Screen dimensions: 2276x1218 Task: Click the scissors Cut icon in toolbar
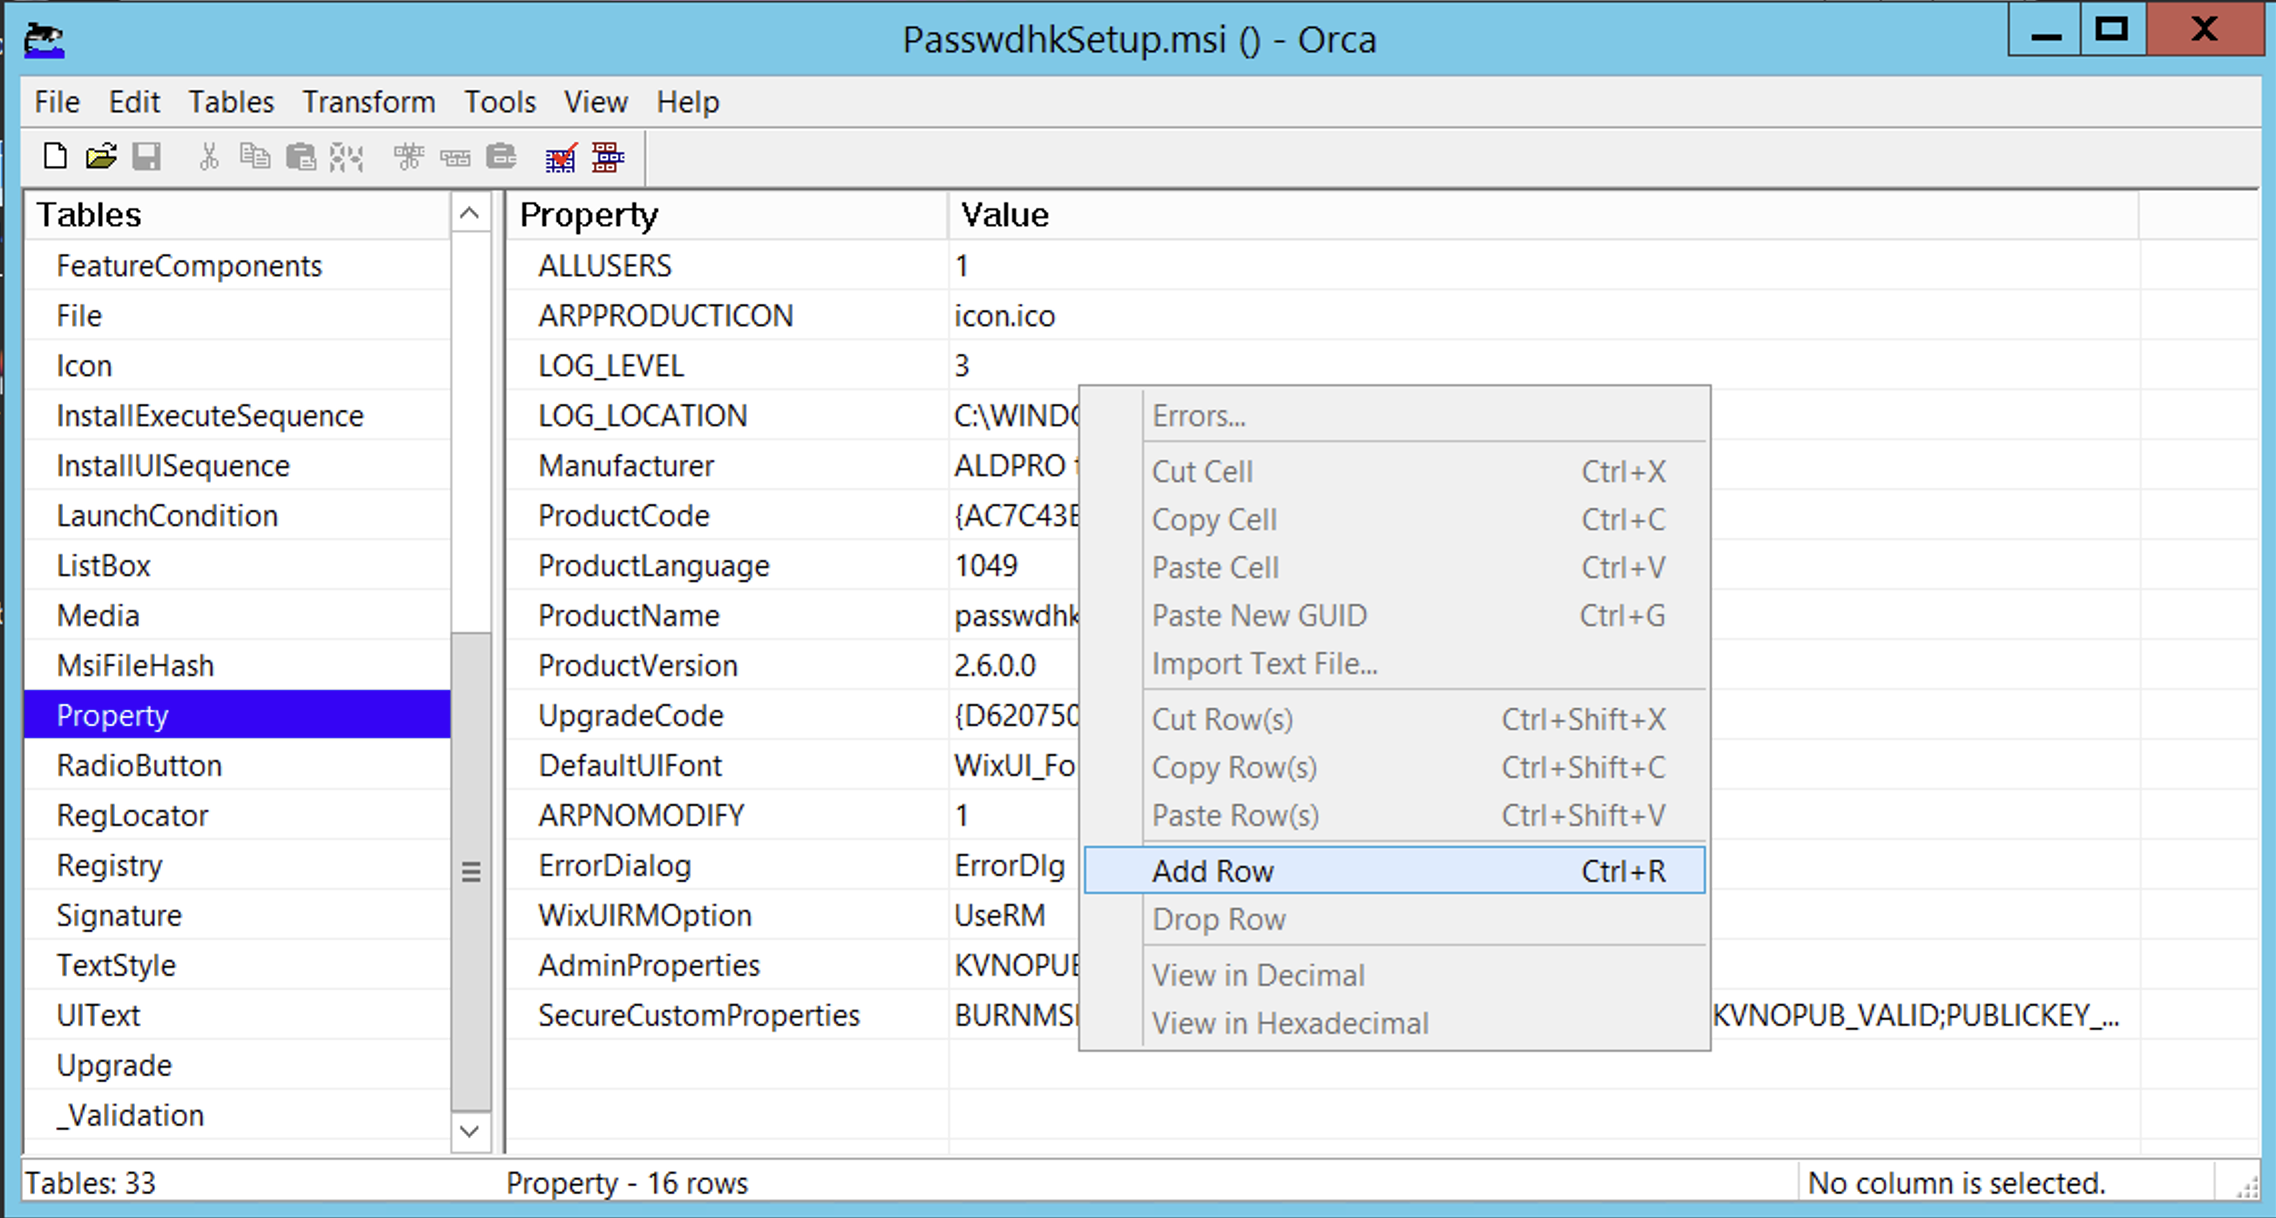click(x=208, y=157)
